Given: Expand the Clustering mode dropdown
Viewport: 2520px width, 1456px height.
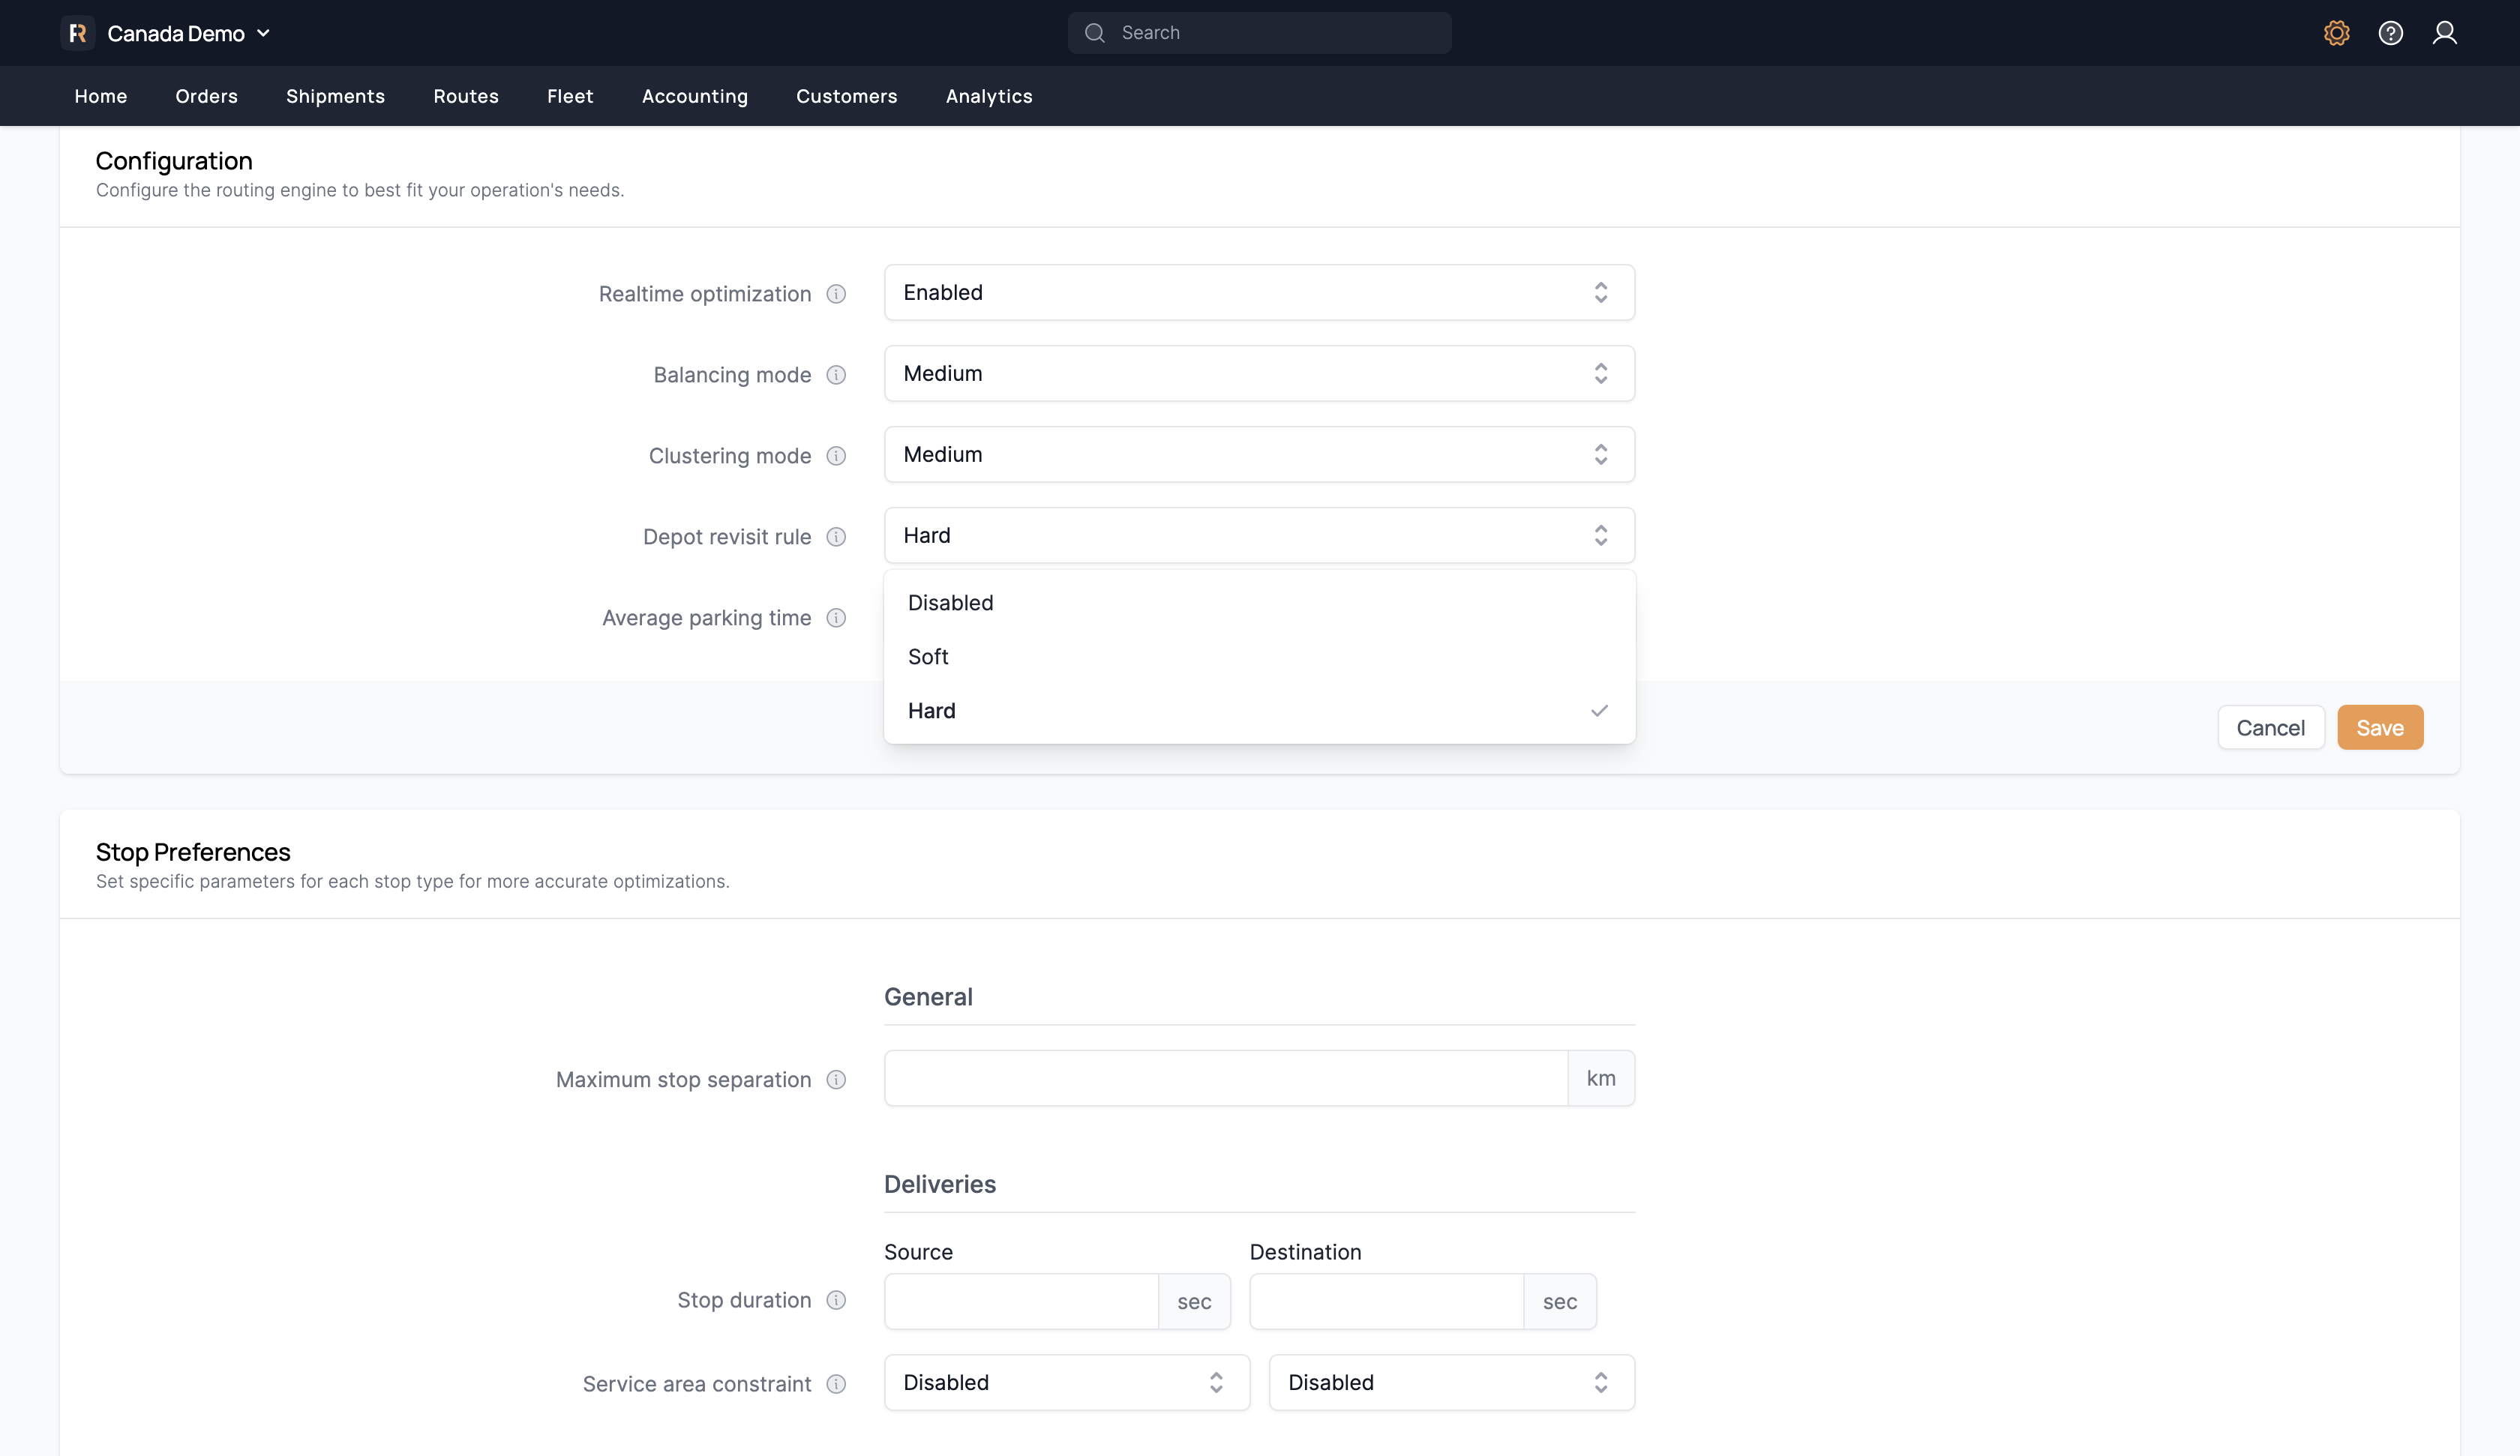Looking at the screenshot, I should [1258, 455].
